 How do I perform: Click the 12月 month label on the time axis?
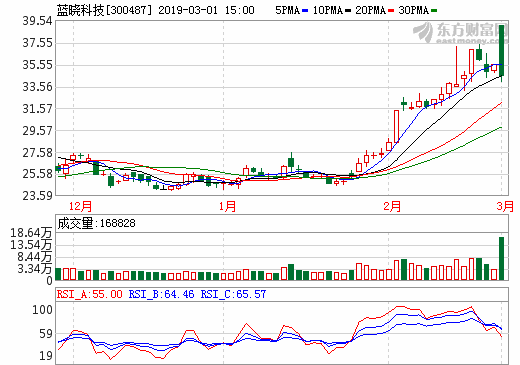pyautogui.click(x=80, y=206)
